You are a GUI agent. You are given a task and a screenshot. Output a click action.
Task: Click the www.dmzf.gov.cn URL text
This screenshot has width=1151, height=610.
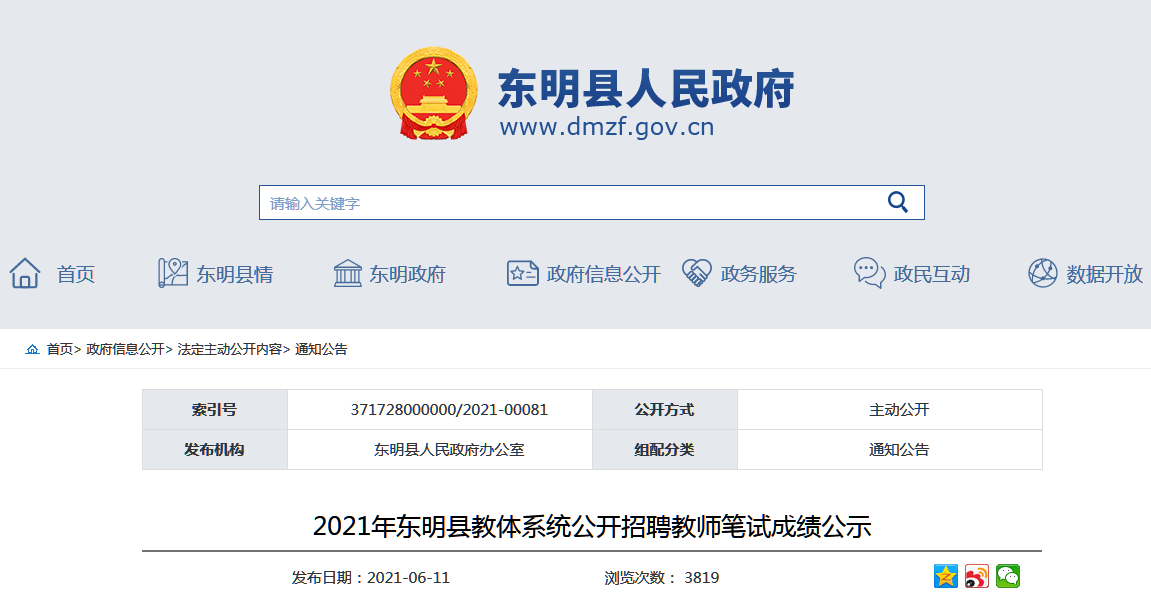click(607, 127)
